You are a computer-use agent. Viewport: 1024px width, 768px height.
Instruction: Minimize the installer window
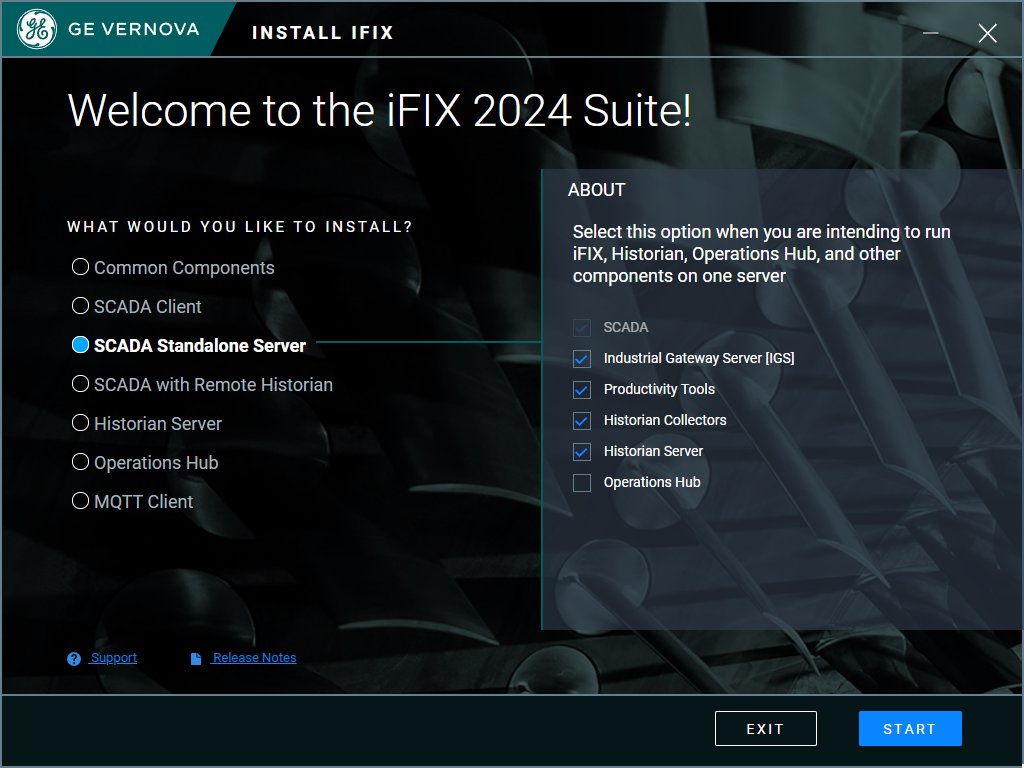[x=931, y=33]
